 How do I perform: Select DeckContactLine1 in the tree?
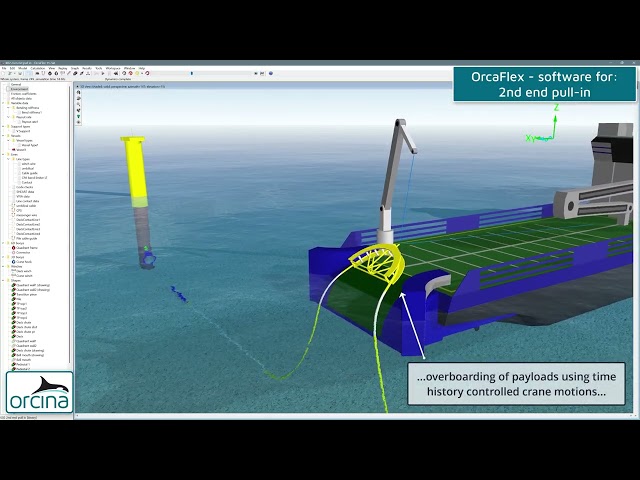[x=28, y=220]
